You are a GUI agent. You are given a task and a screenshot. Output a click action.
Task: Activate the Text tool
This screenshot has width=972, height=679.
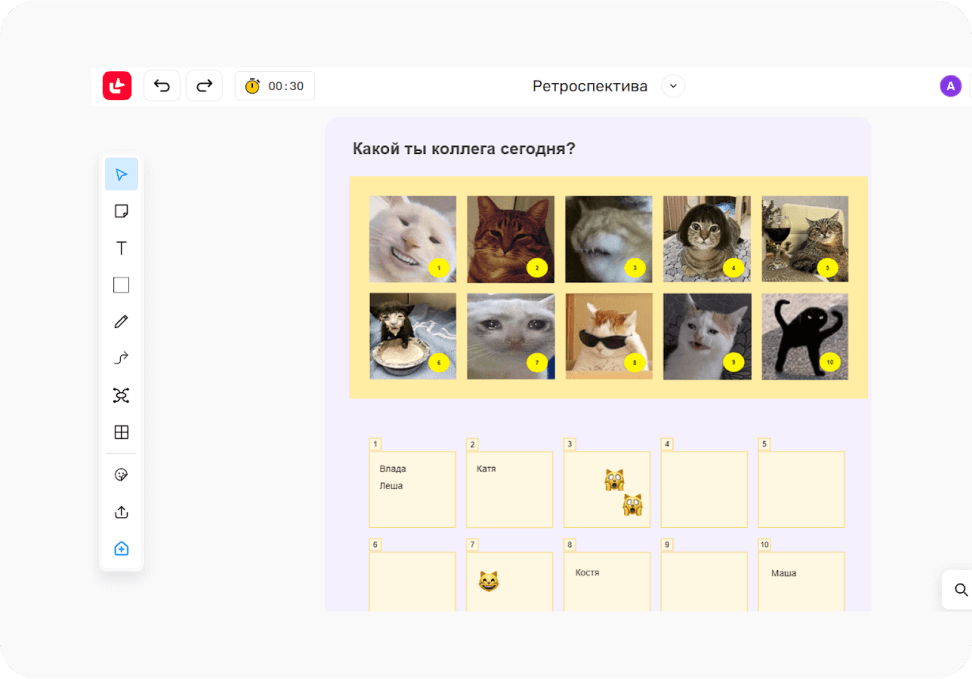[121, 248]
